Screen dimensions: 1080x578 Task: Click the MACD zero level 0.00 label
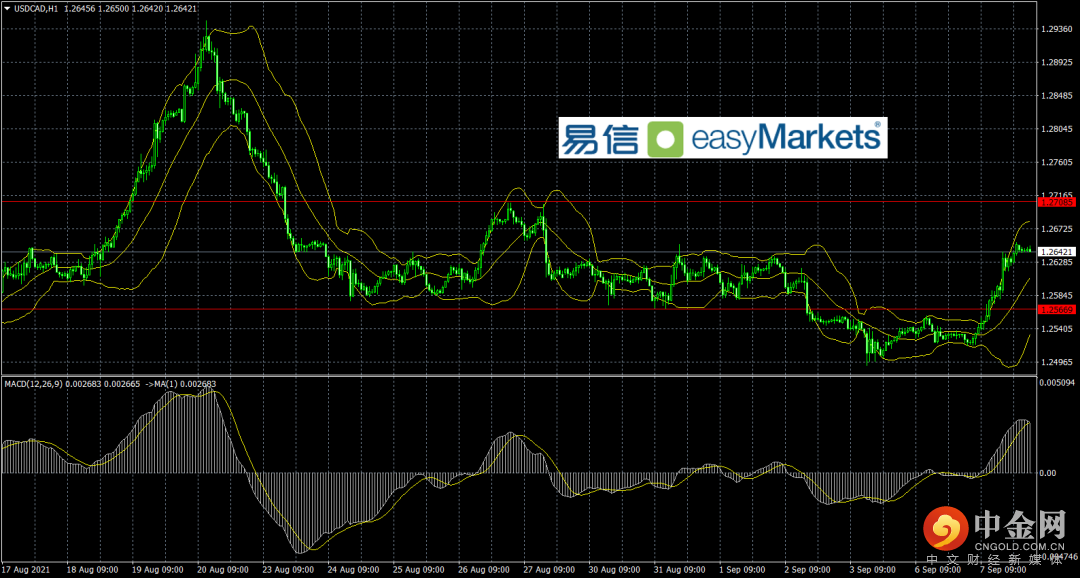click(1048, 473)
